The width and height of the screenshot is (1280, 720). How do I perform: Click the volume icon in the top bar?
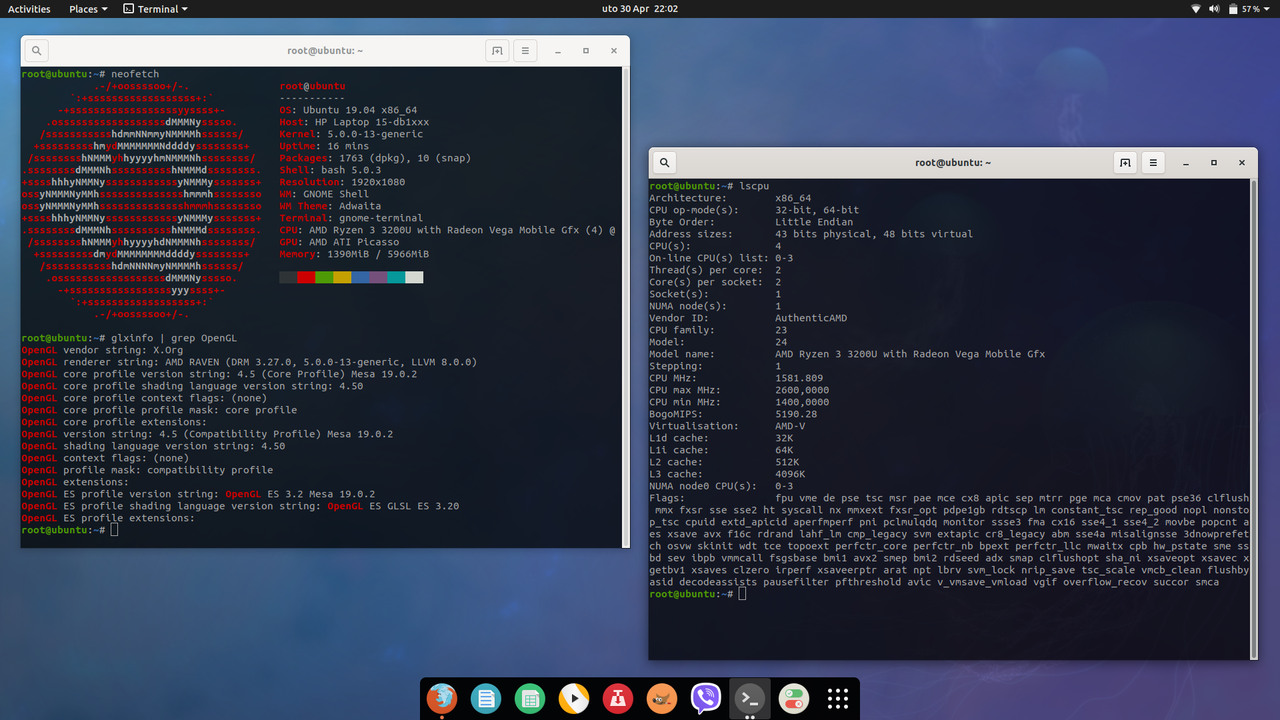pyautogui.click(x=1213, y=8)
